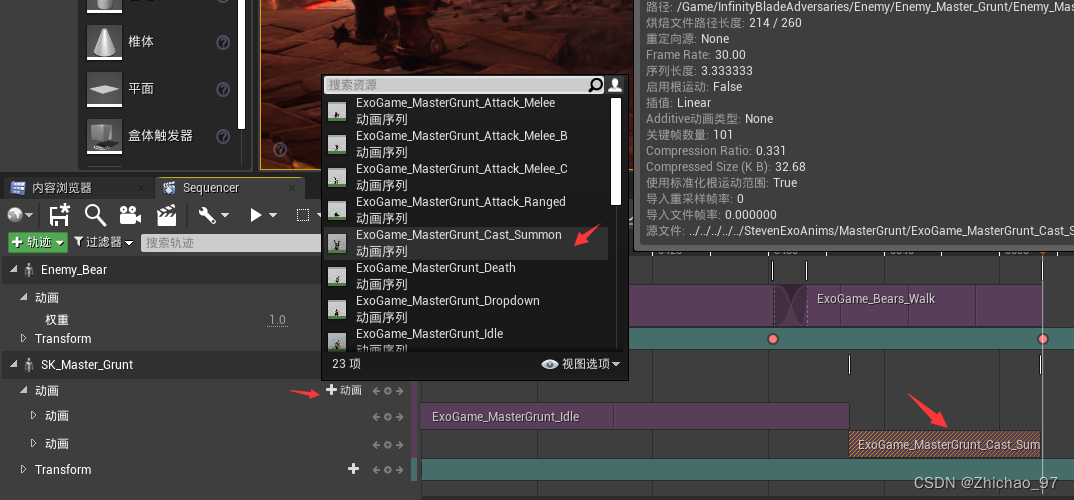Jump to next key on SK_Master_Grunt Transform

coord(399,470)
